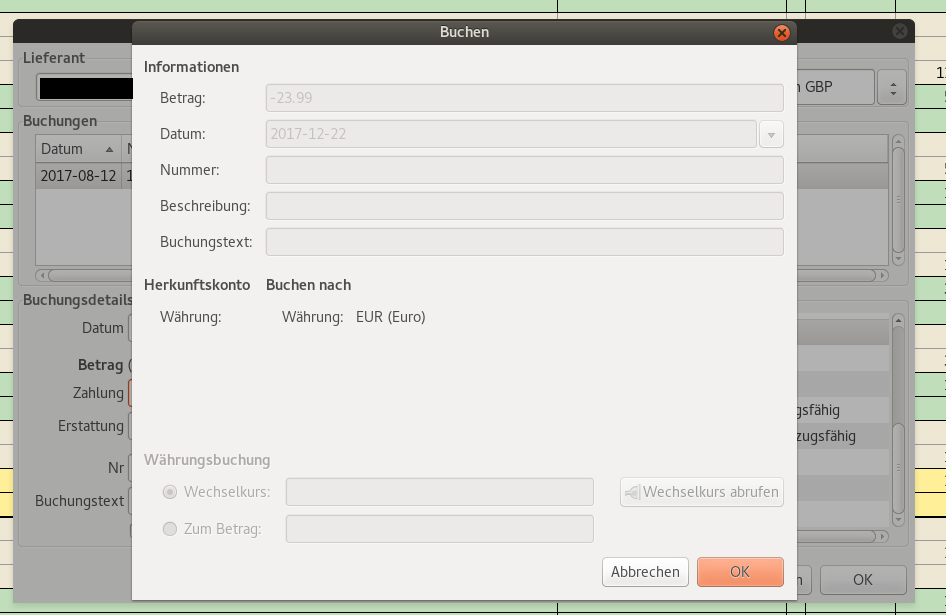Click the Wechselkurs rate input field
This screenshot has height=615, width=946.
click(x=439, y=492)
